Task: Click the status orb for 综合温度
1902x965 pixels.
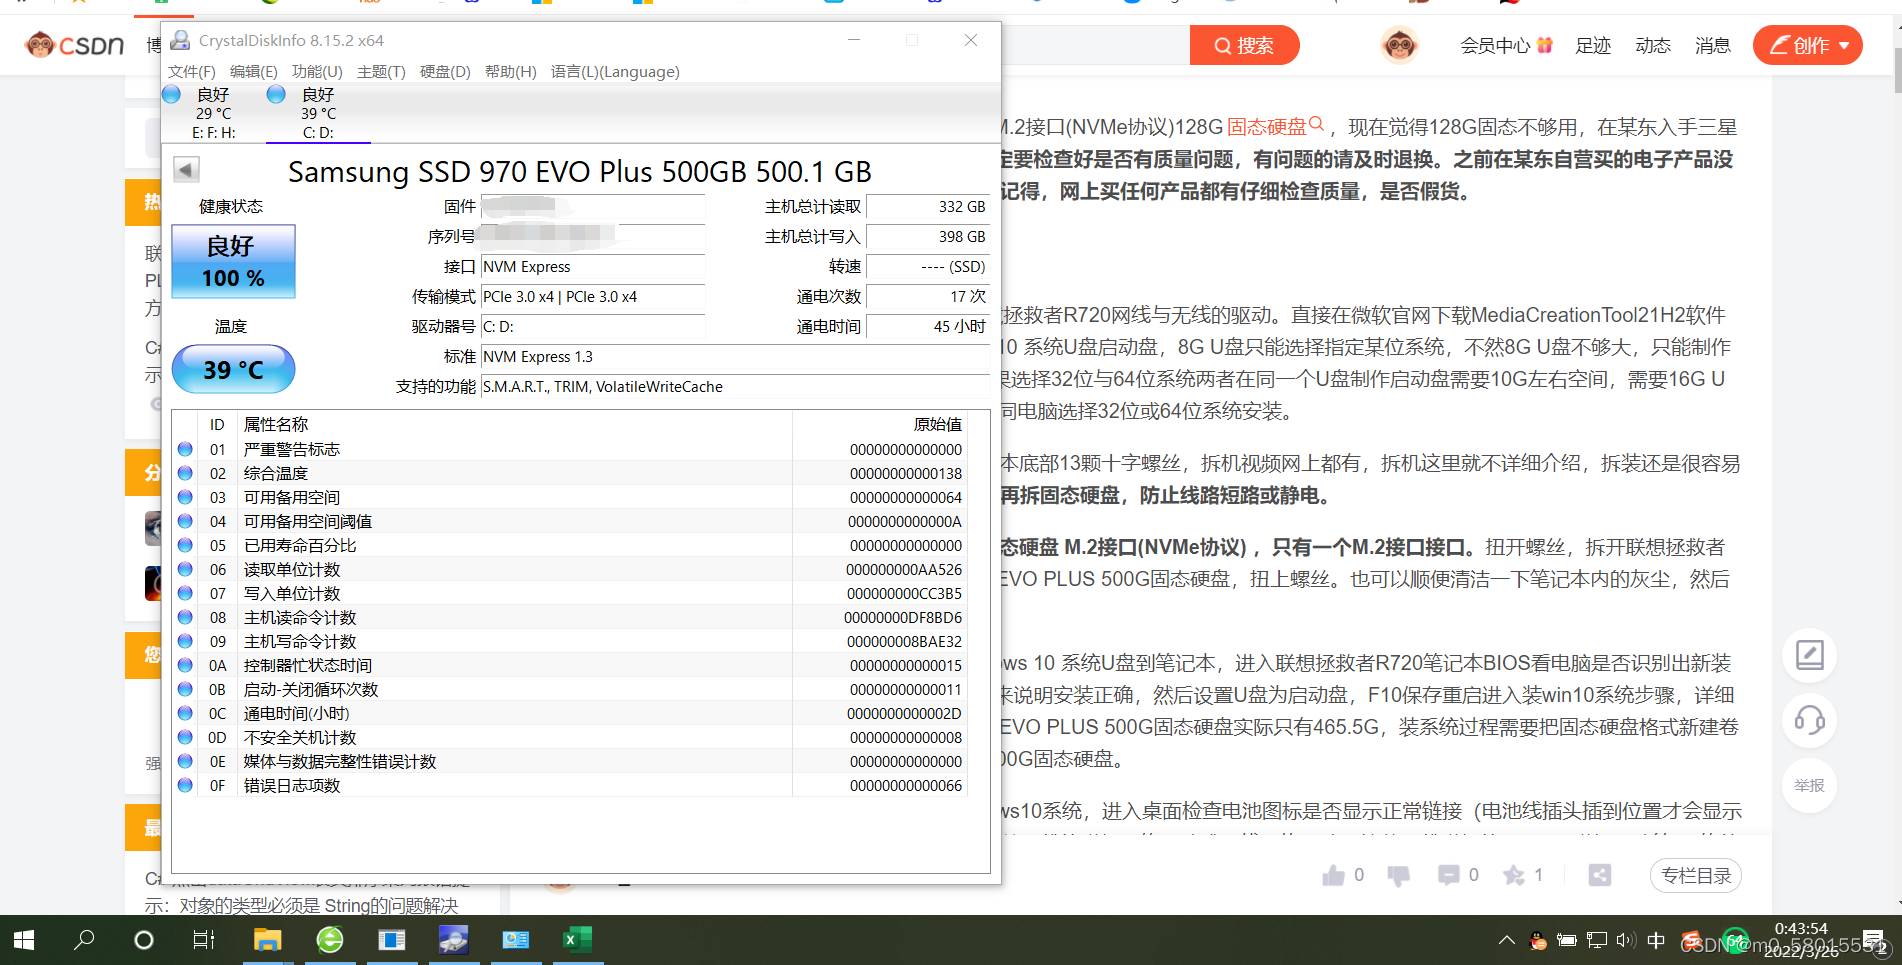Action: pyautogui.click(x=185, y=473)
